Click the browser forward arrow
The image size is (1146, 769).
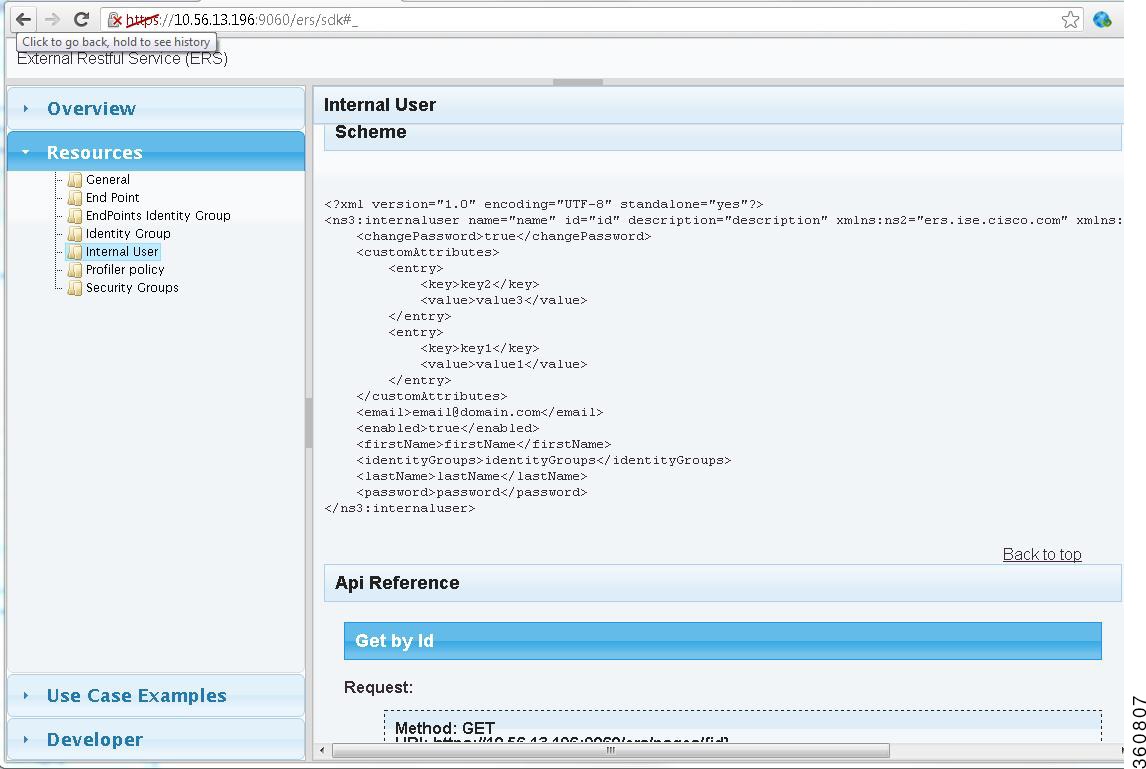[x=52, y=19]
